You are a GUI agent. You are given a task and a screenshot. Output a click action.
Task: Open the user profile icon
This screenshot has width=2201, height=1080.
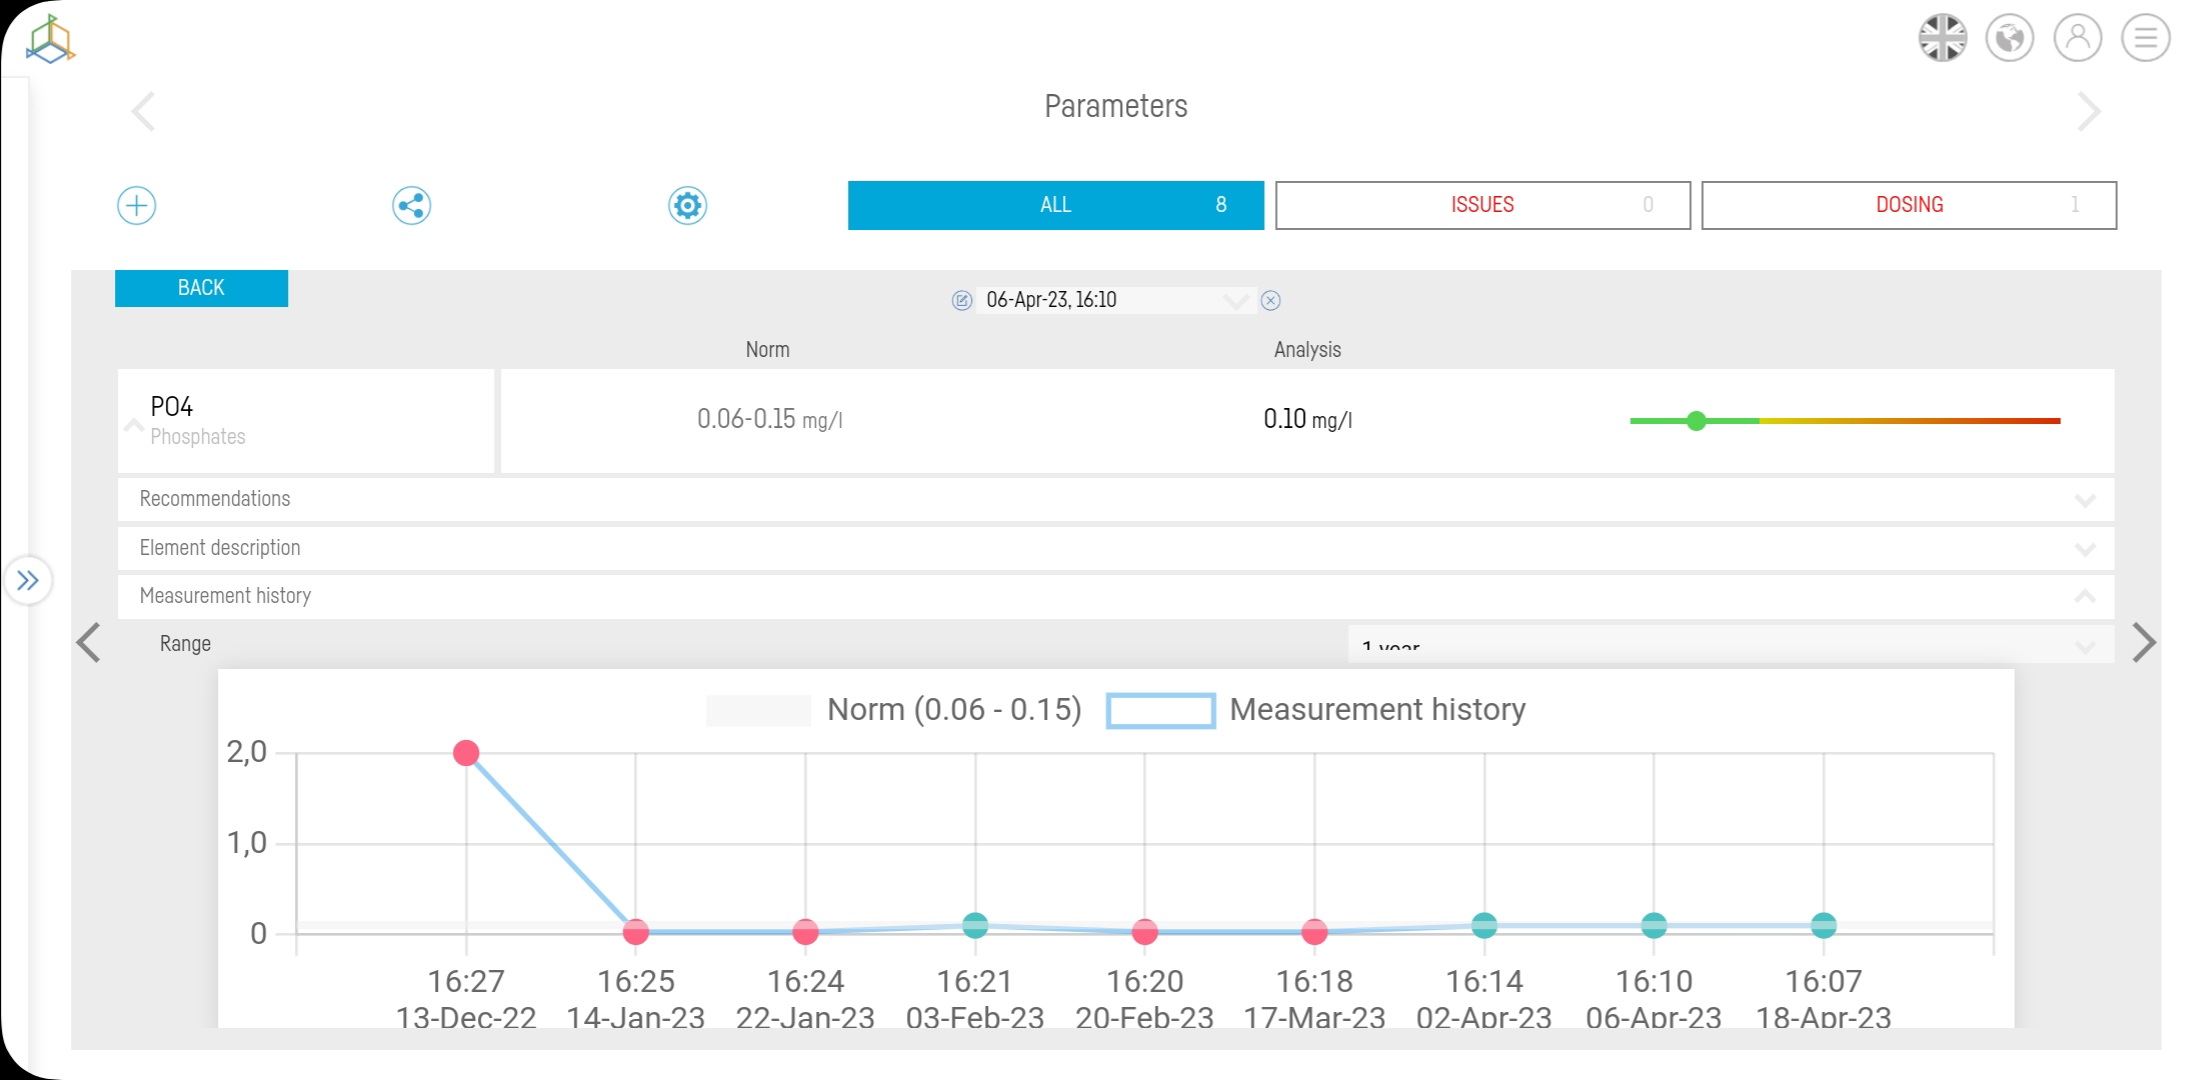point(2077,38)
